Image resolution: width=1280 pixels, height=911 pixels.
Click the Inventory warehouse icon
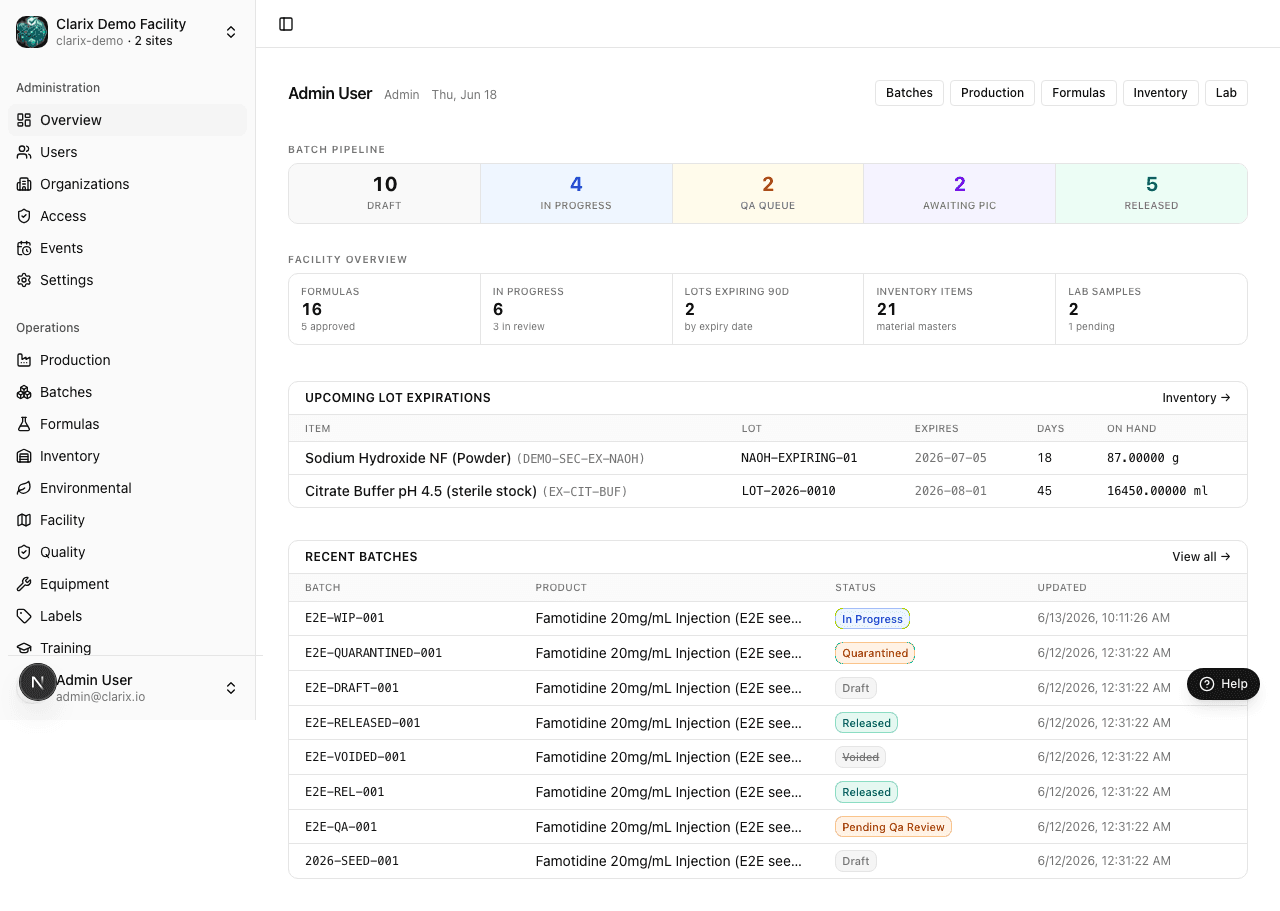[24, 456]
